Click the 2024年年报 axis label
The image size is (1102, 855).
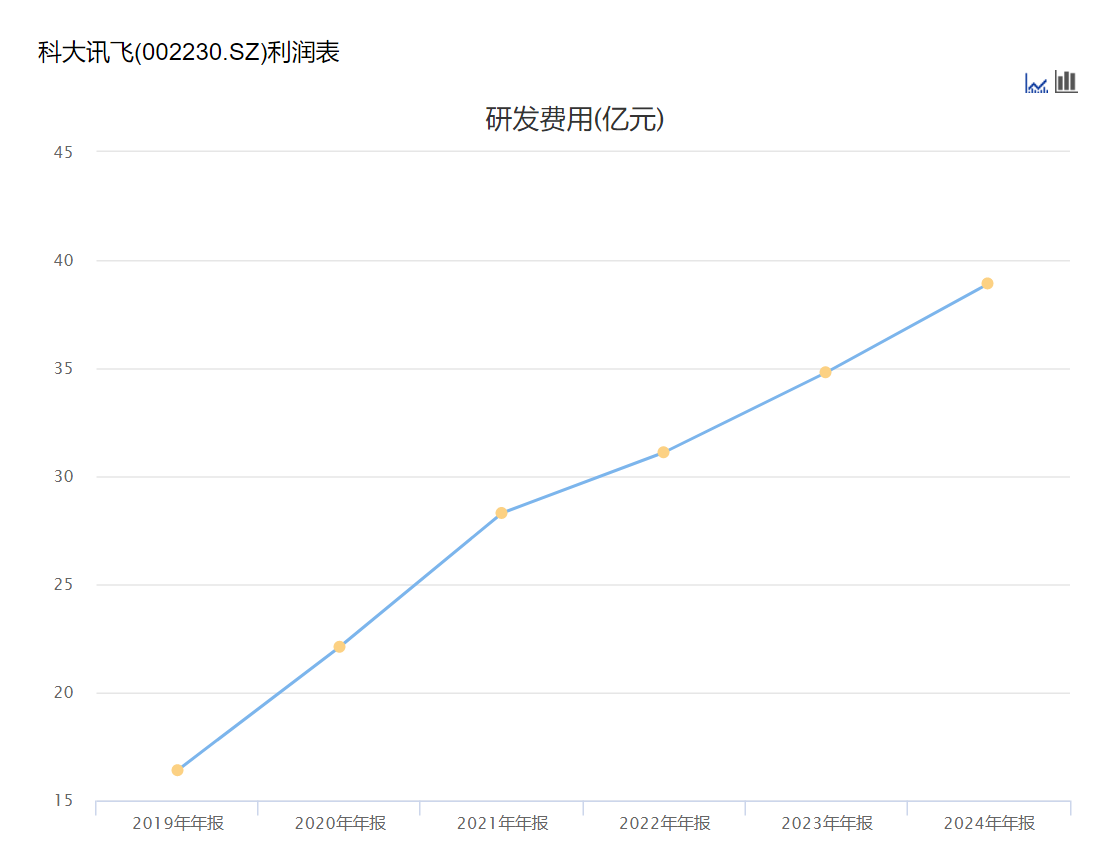click(990, 823)
